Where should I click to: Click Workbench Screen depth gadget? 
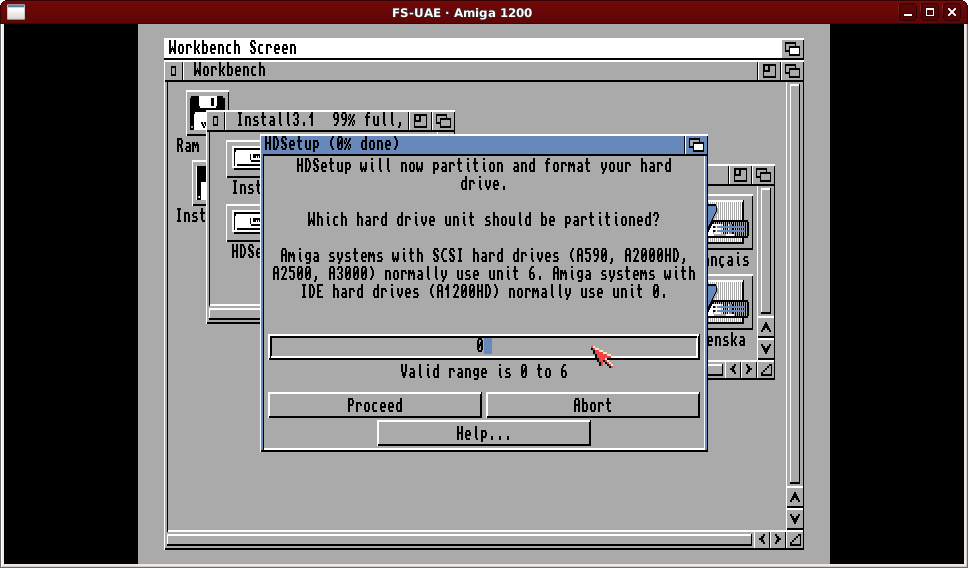(792, 48)
